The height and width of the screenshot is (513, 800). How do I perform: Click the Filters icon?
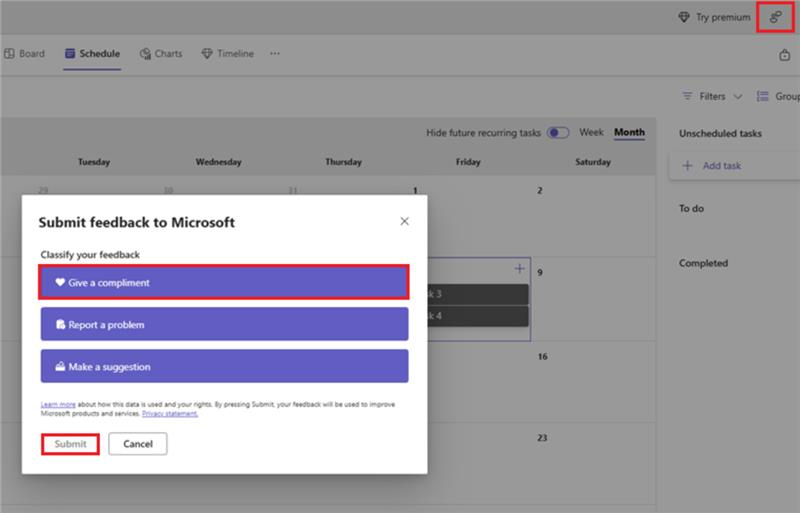click(x=687, y=96)
